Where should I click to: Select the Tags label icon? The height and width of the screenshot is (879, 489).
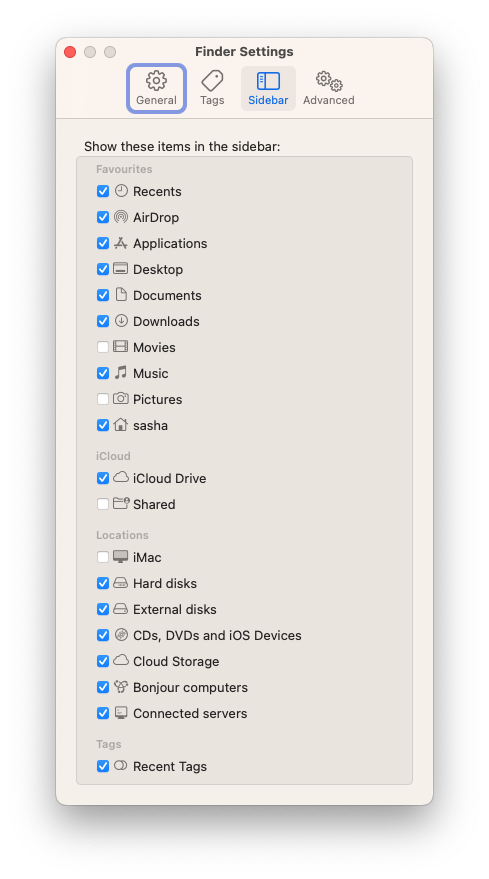pos(212,81)
